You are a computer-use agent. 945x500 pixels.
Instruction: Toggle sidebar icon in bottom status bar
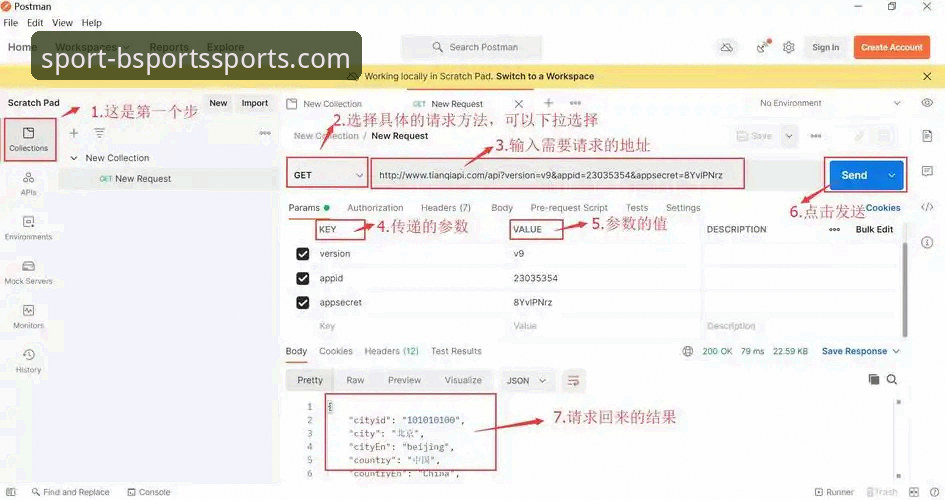(x=10, y=492)
